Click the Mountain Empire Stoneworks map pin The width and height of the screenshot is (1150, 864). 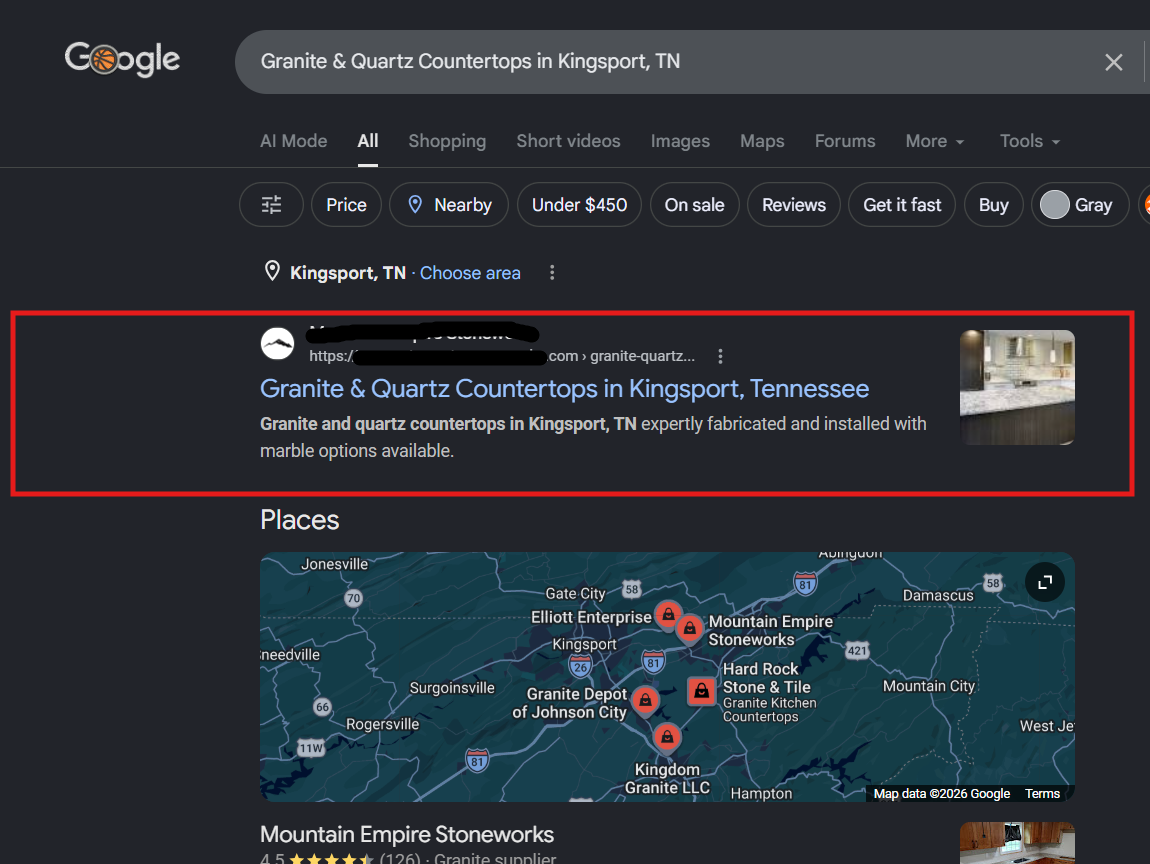point(689,629)
